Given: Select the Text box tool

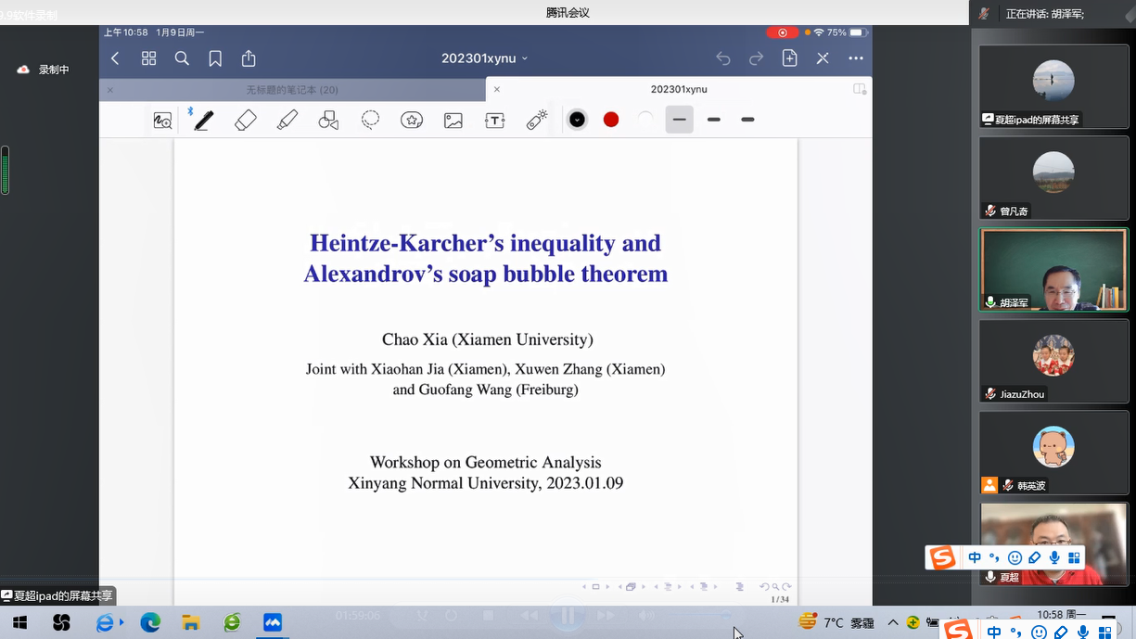Looking at the screenshot, I should (x=495, y=120).
